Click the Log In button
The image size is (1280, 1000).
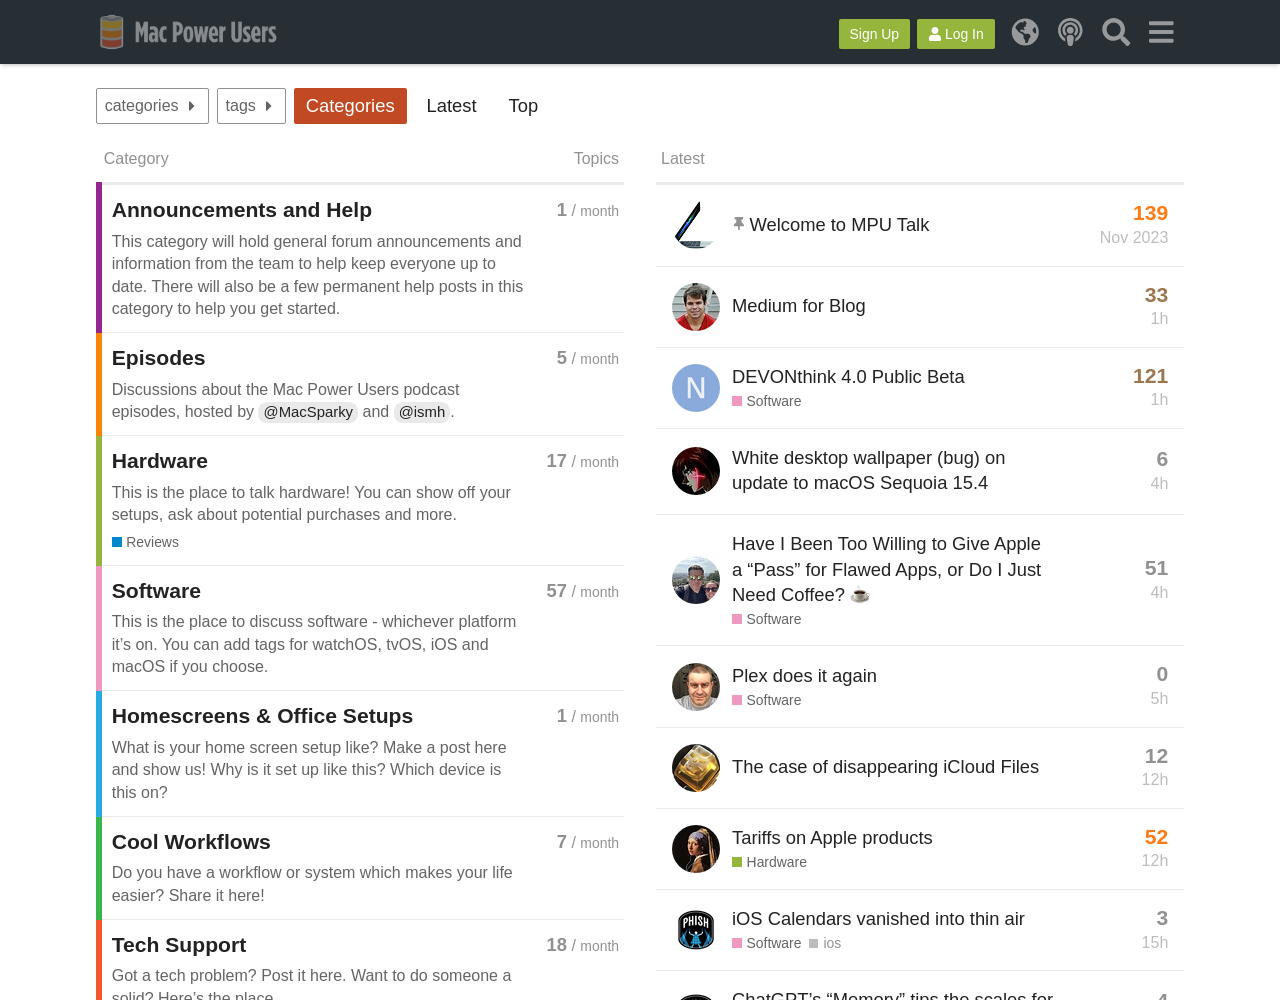(956, 34)
